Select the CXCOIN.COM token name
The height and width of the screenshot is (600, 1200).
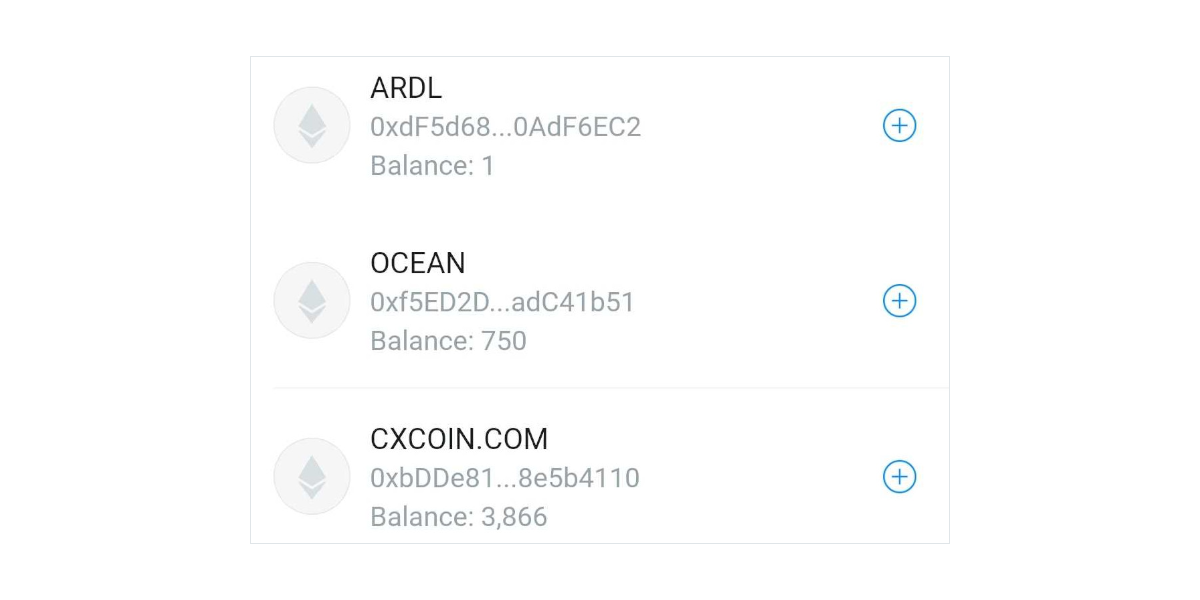[x=459, y=439]
